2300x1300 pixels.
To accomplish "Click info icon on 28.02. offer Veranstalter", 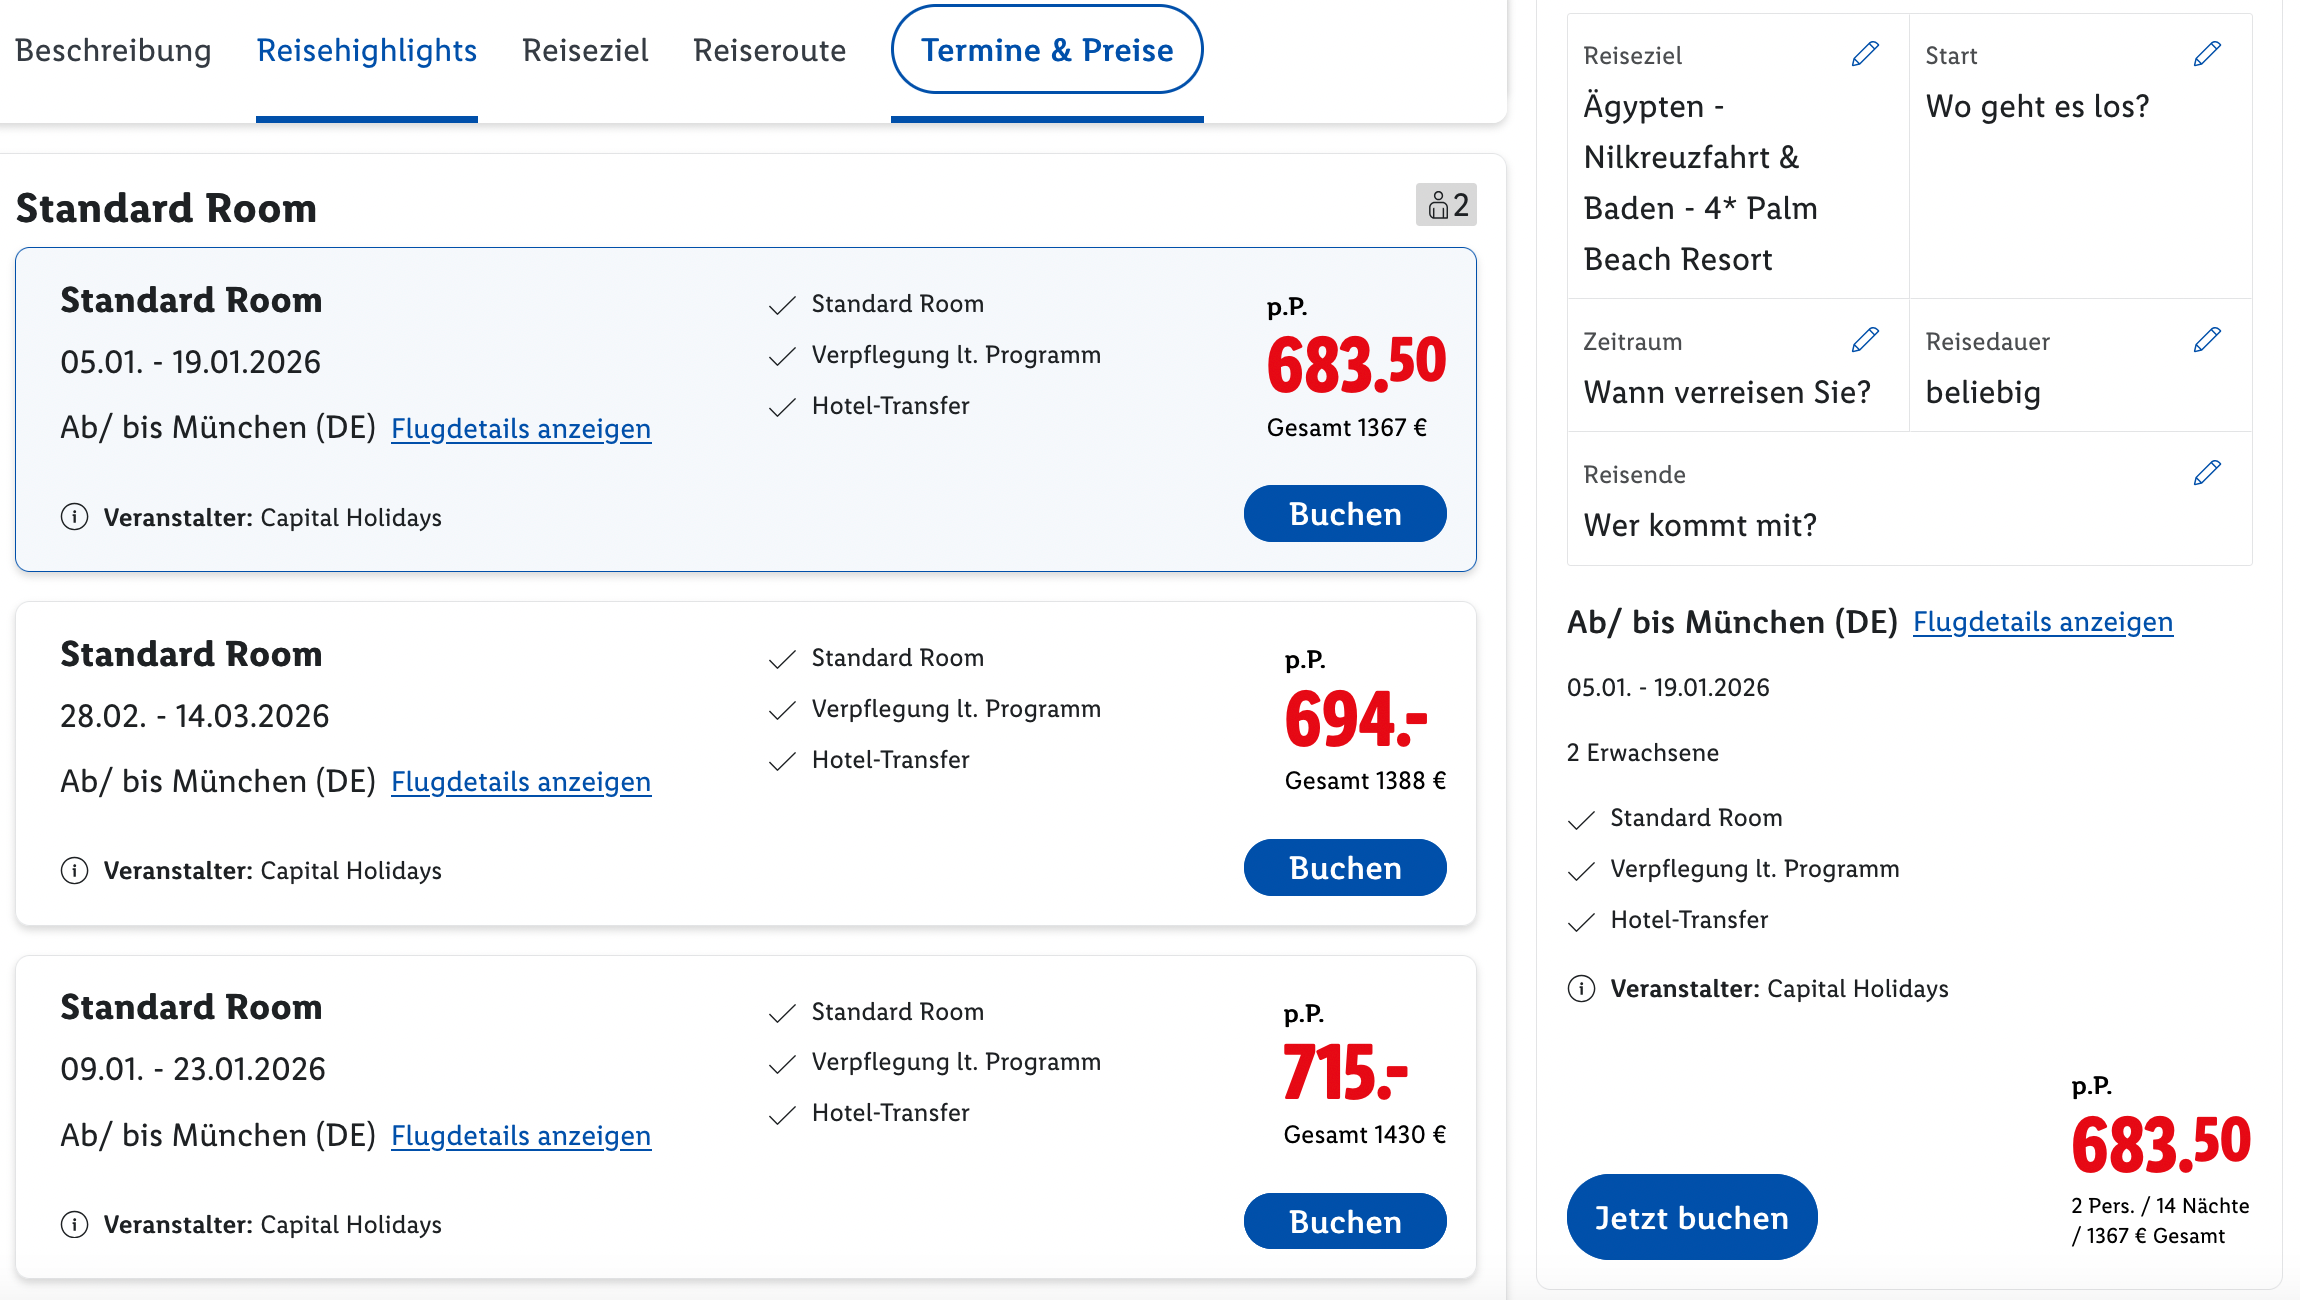I will pyautogui.click(x=74, y=871).
